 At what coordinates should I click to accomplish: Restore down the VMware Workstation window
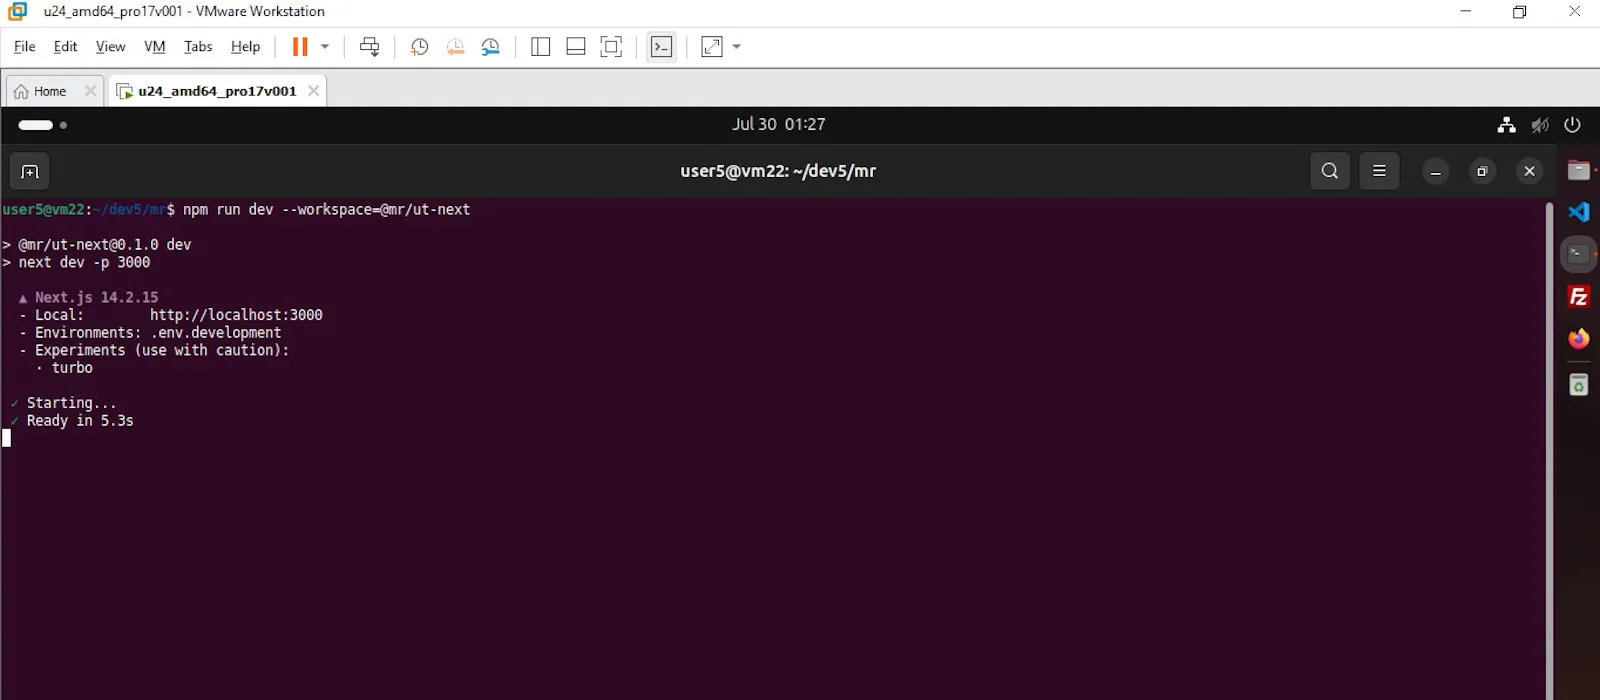(x=1520, y=12)
